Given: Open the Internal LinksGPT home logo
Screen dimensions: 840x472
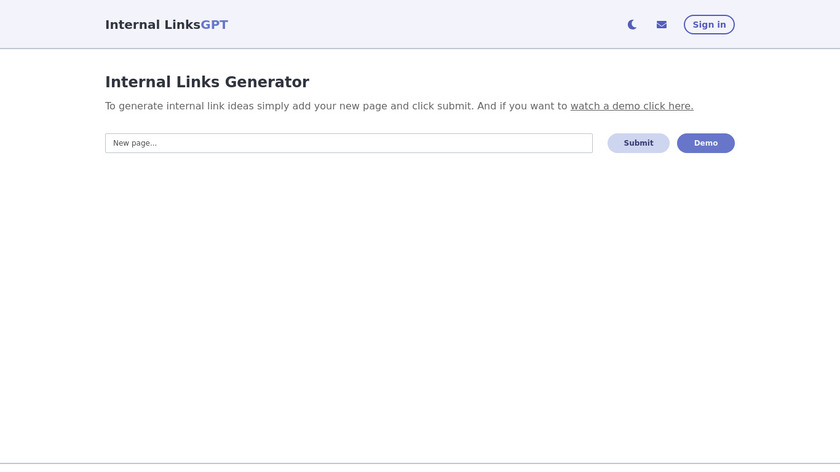Looking at the screenshot, I should tap(166, 25).
